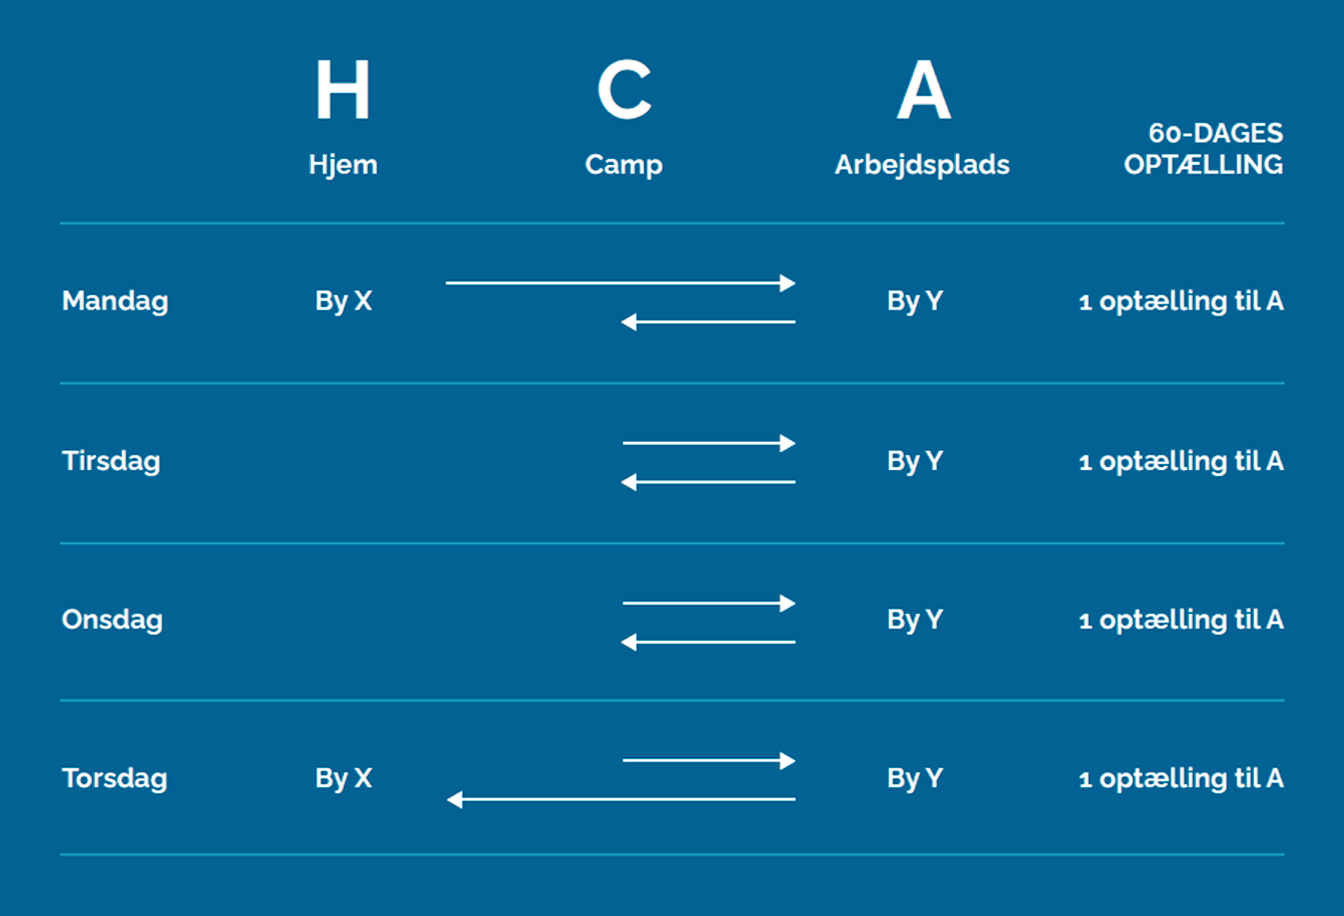This screenshot has height=916, width=1344.
Task: Select Tirsdag's right-pointing arrow
Action: [x=708, y=443]
